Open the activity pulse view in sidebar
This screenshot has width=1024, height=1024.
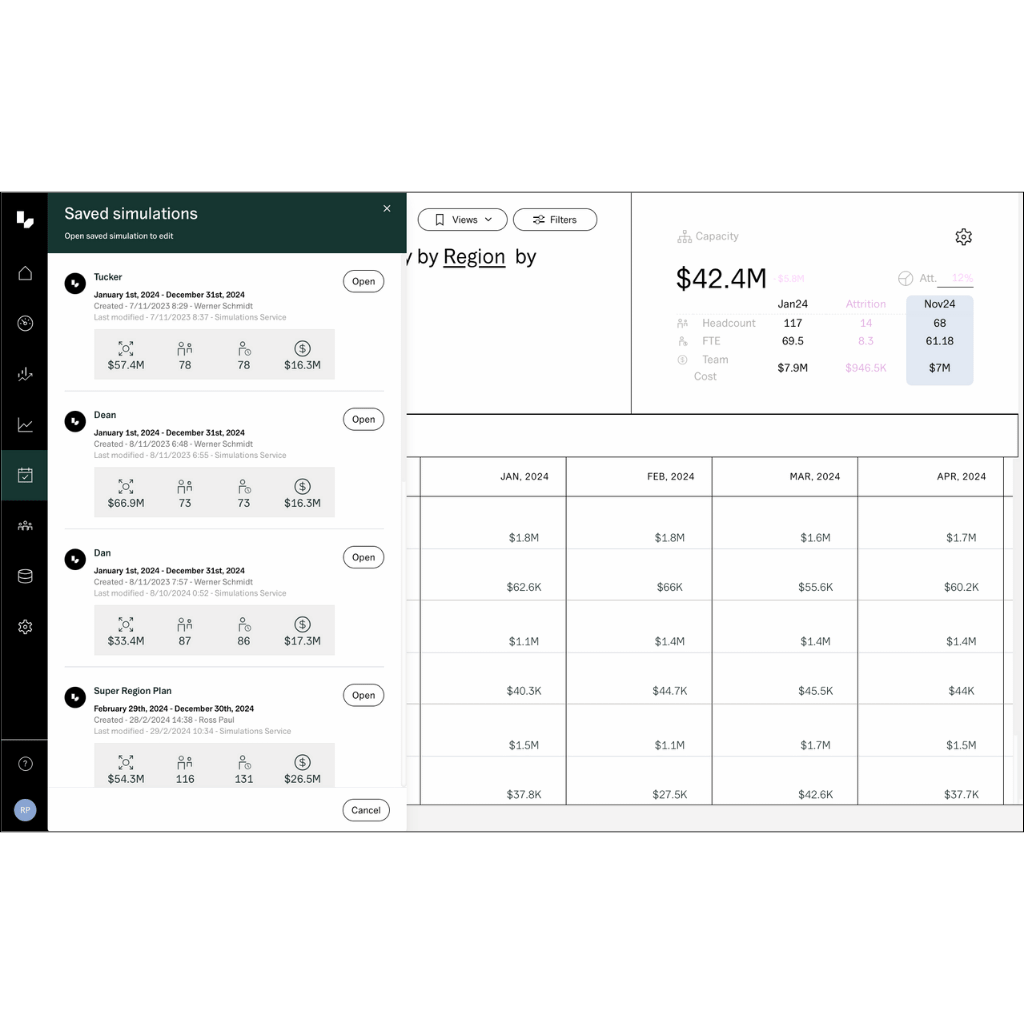[25, 374]
